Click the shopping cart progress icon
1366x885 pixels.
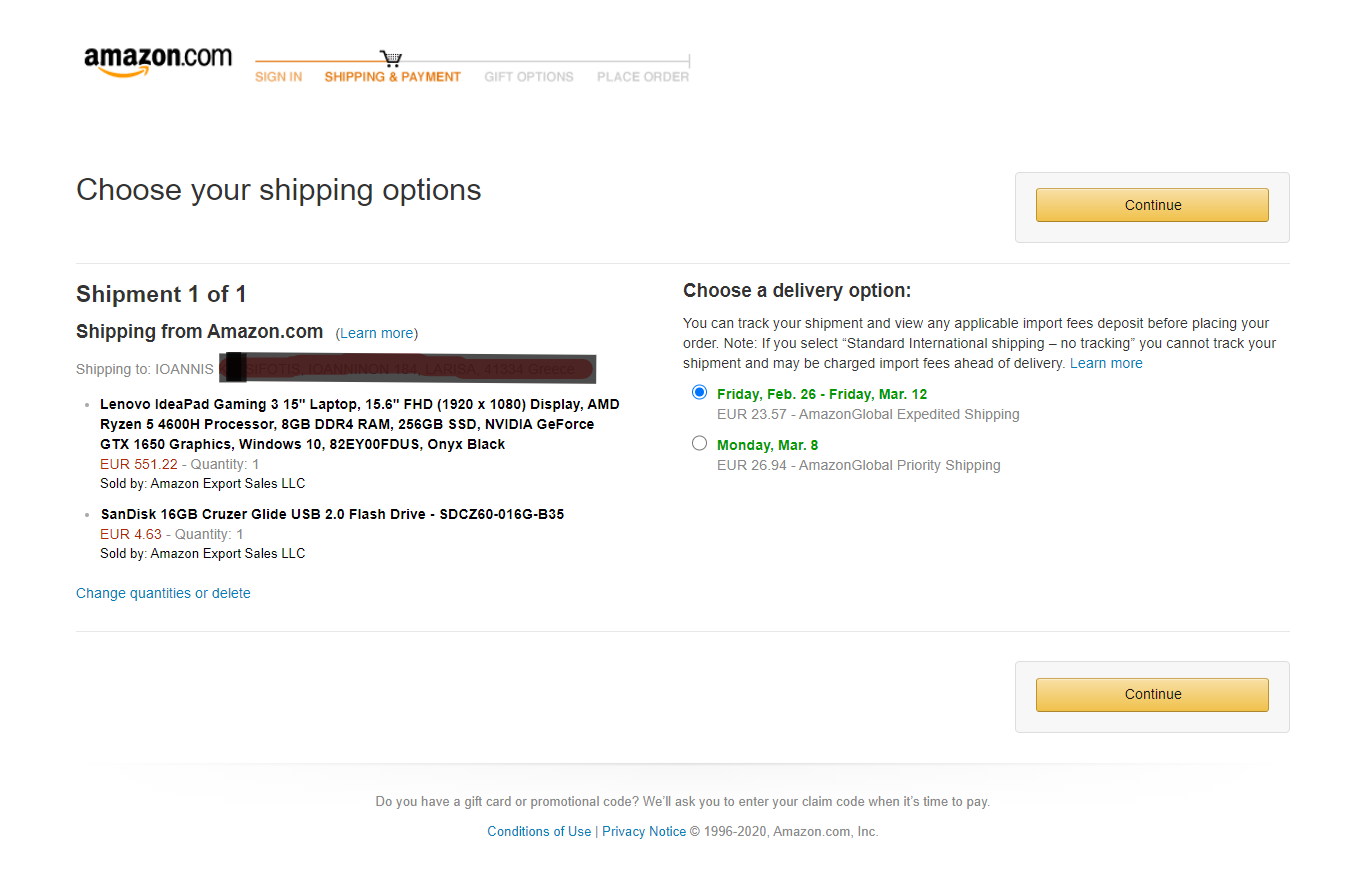(x=391, y=60)
